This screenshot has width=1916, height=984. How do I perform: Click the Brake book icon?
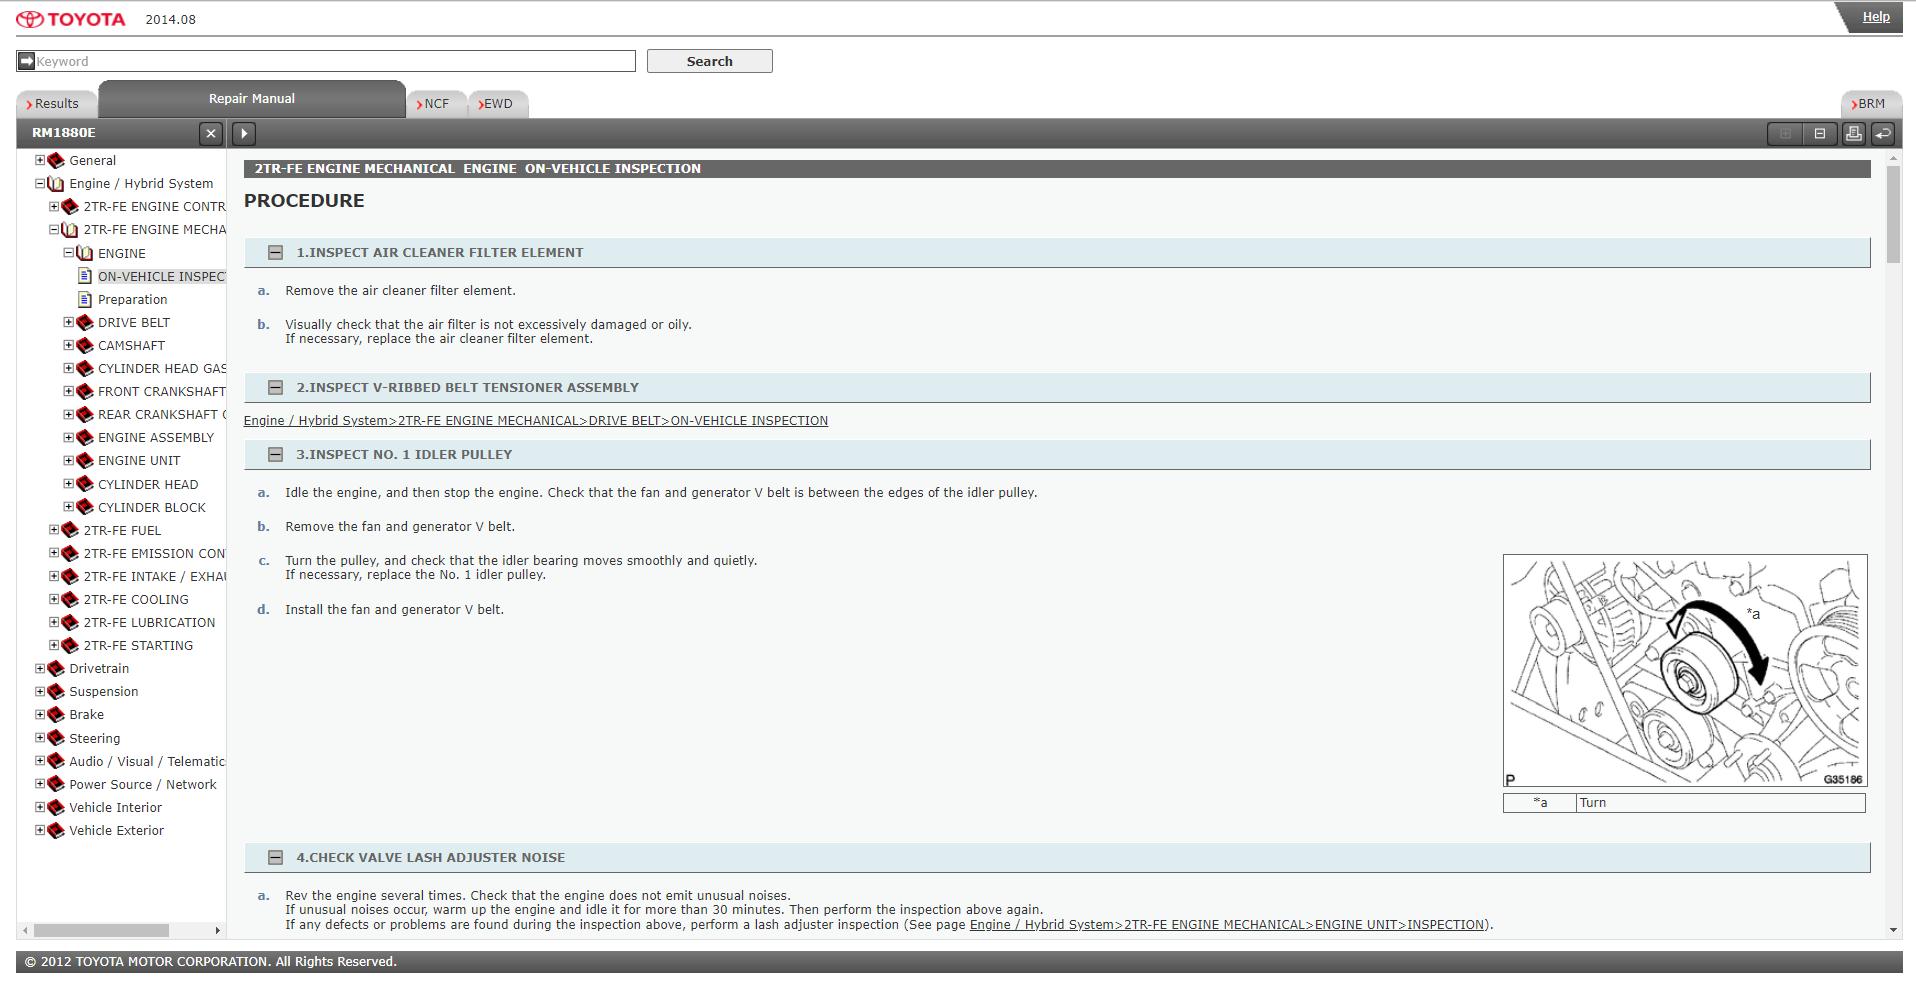click(x=56, y=714)
